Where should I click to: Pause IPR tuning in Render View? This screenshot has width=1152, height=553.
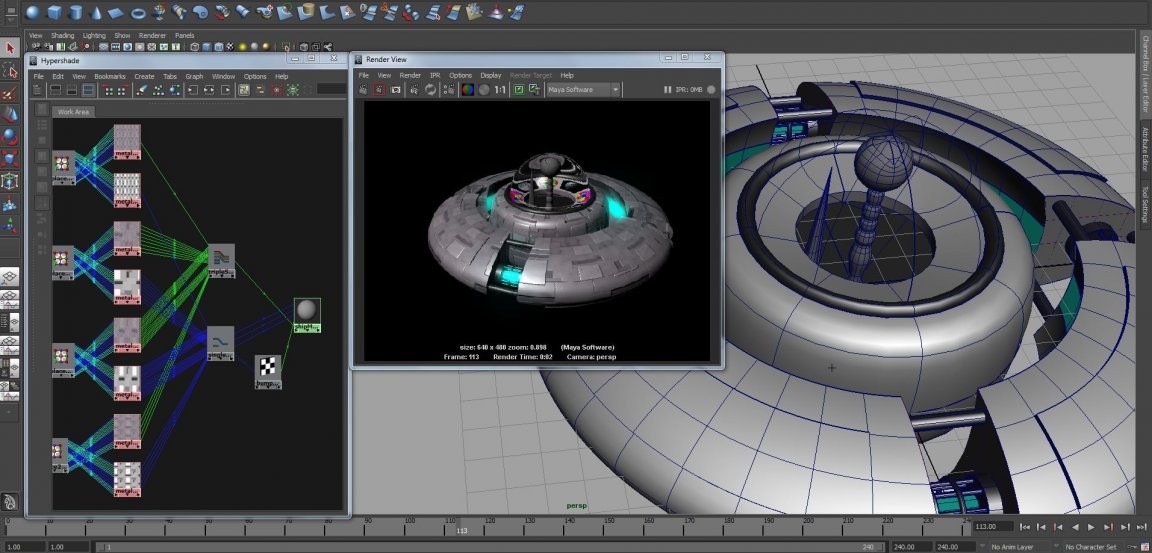point(668,90)
